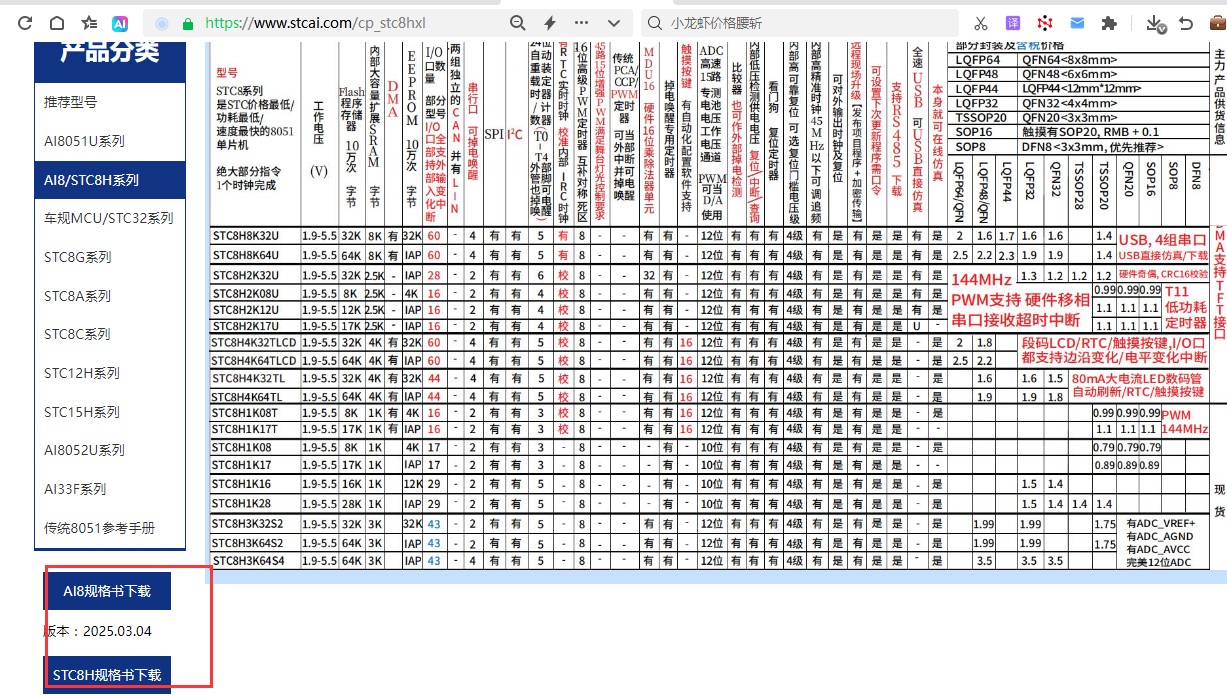
Task: Click the undo closed-tab arrow icon
Action: point(1187,22)
